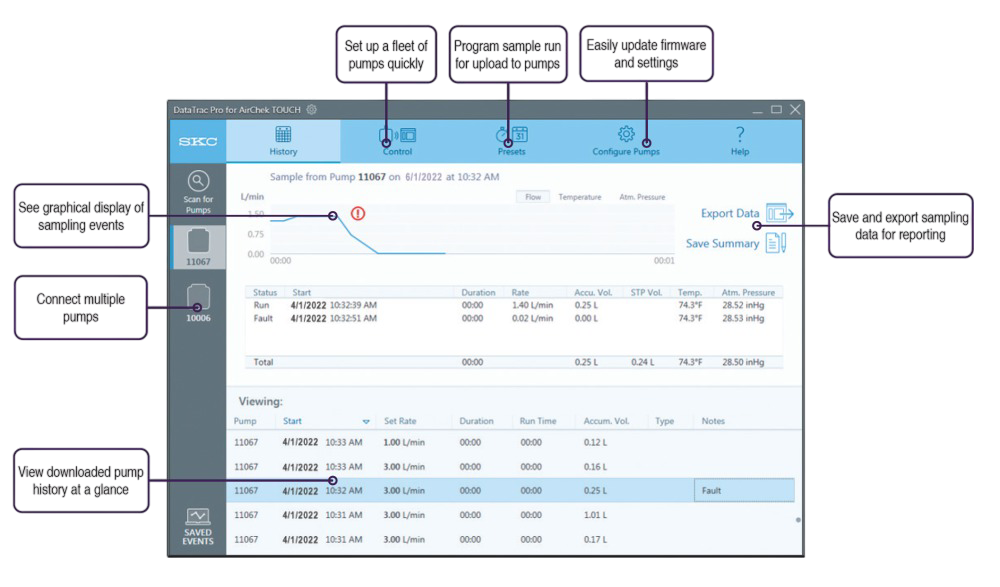This screenshot has height=587, width=1000.
Task: Click the Accu. Vol. column header
Action: click(593, 292)
